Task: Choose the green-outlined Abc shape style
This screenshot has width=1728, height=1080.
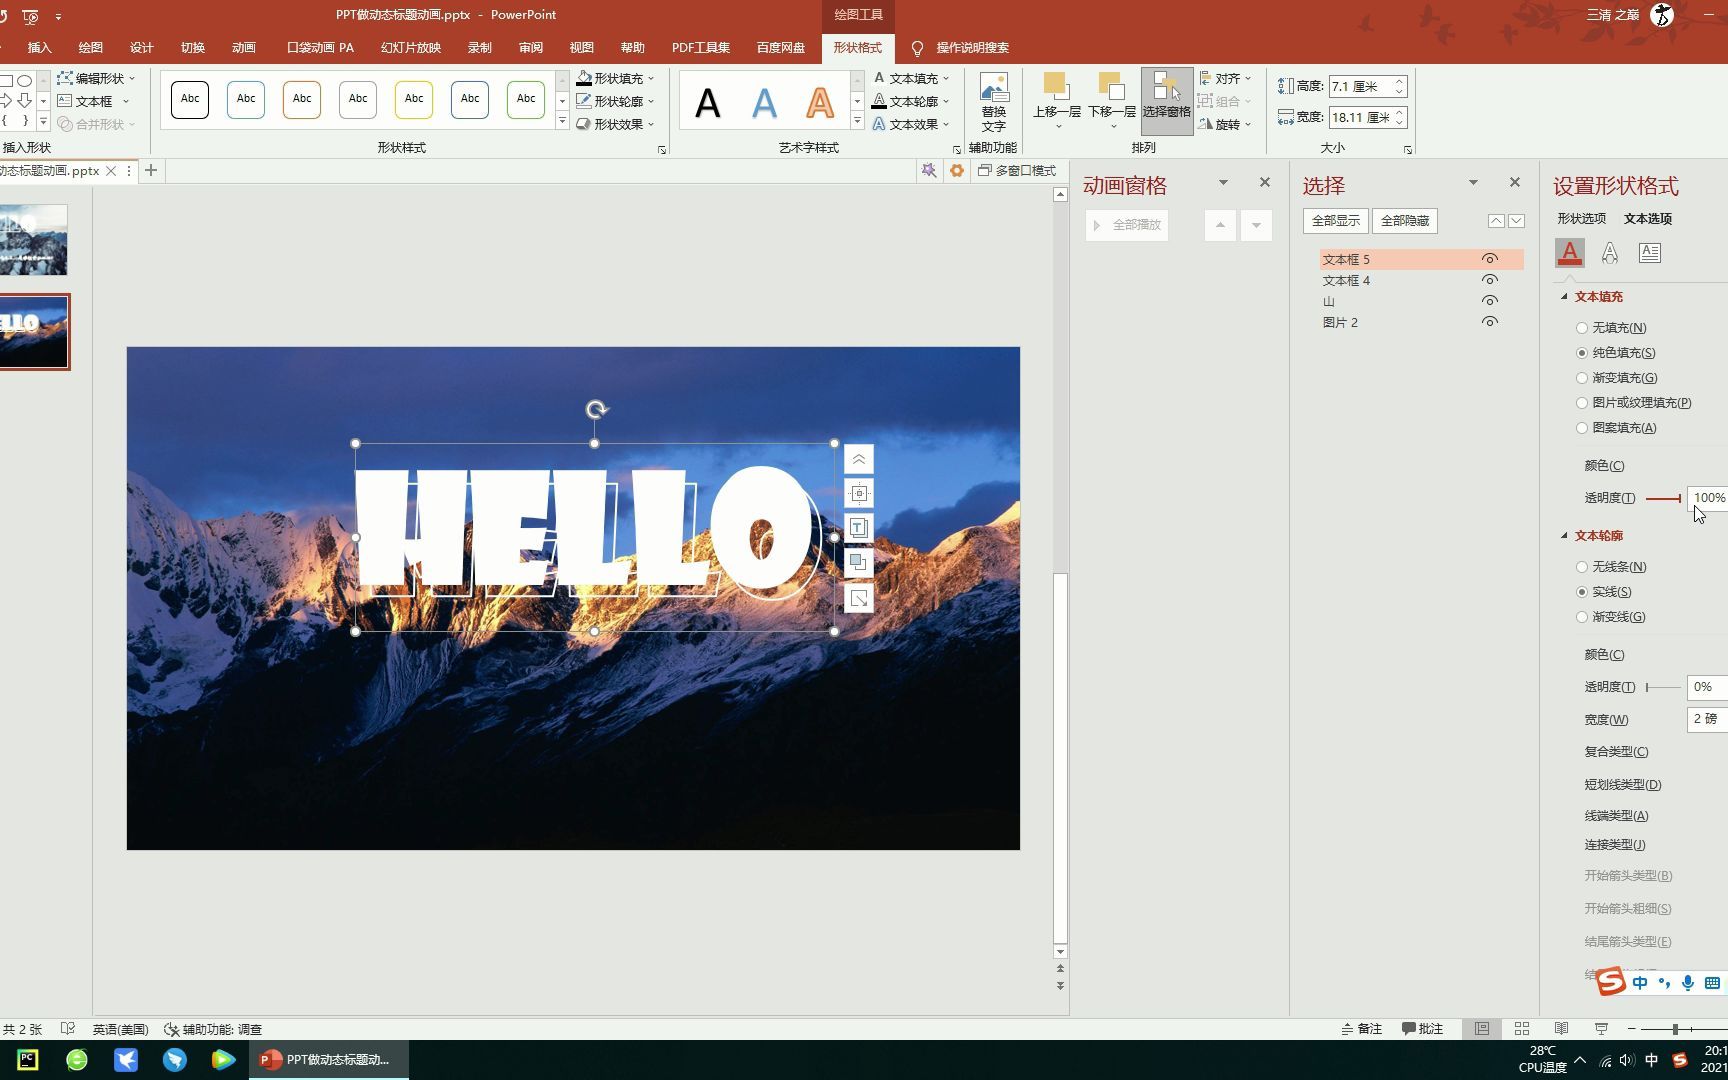Action: pyautogui.click(x=526, y=99)
